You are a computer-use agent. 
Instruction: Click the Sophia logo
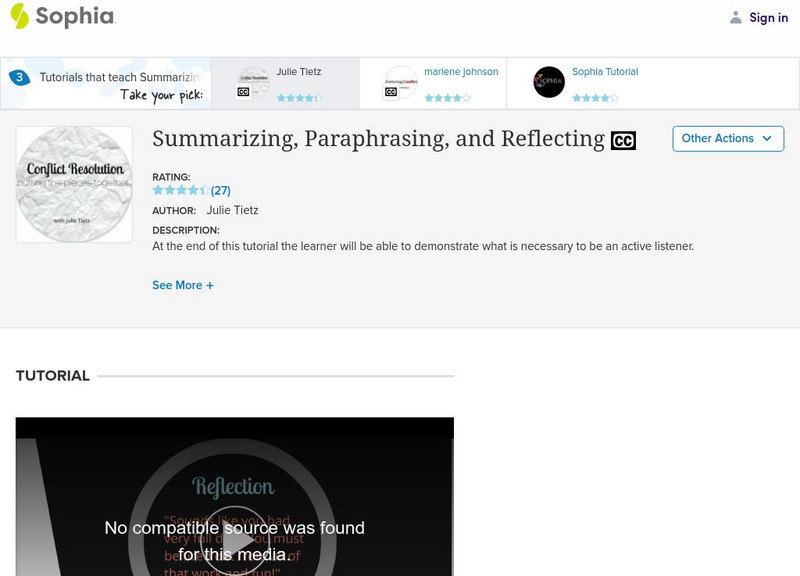[63, 16]
